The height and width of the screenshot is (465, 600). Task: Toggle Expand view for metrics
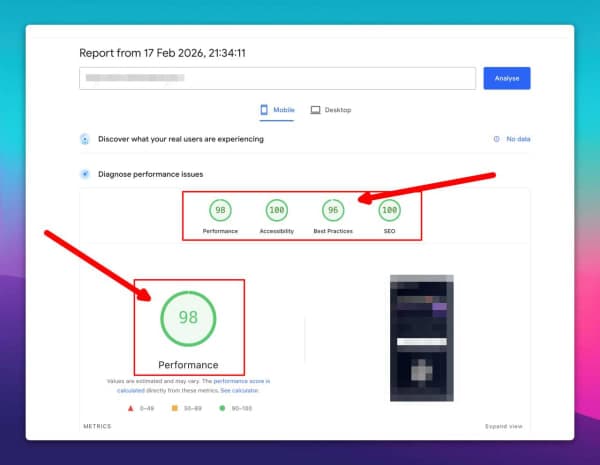504,426
